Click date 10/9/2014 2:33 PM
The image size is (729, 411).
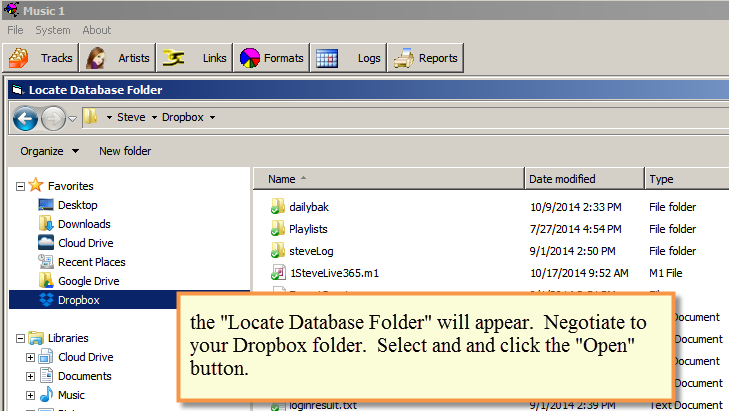[576, 207]
